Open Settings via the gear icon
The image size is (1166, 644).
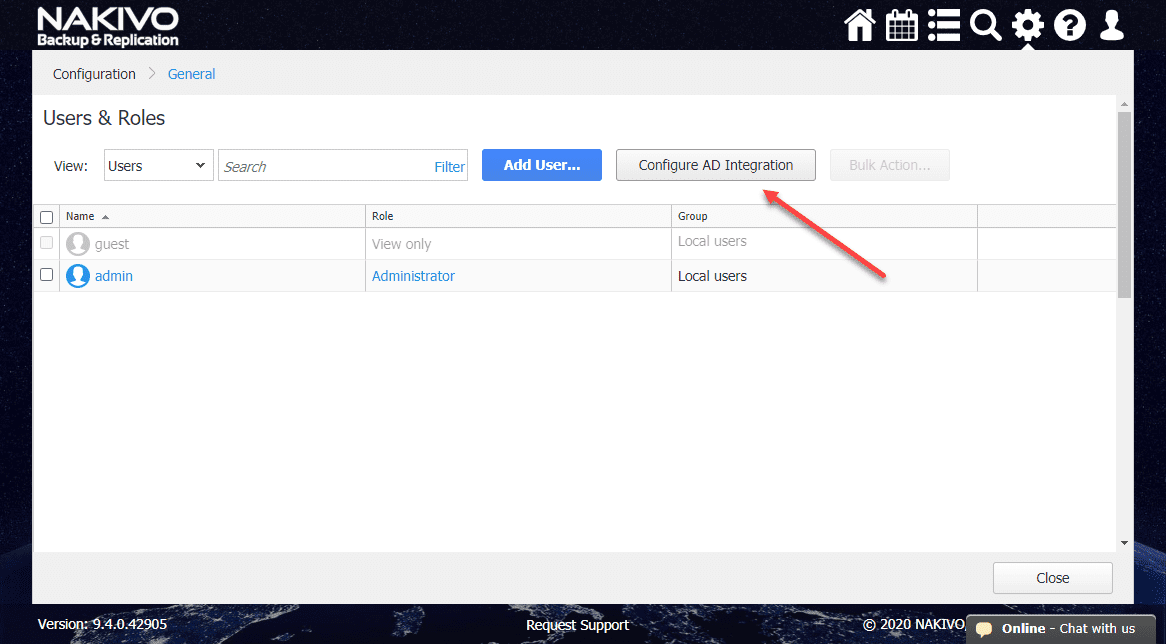pyautogui.click(x=1027, y=25)
